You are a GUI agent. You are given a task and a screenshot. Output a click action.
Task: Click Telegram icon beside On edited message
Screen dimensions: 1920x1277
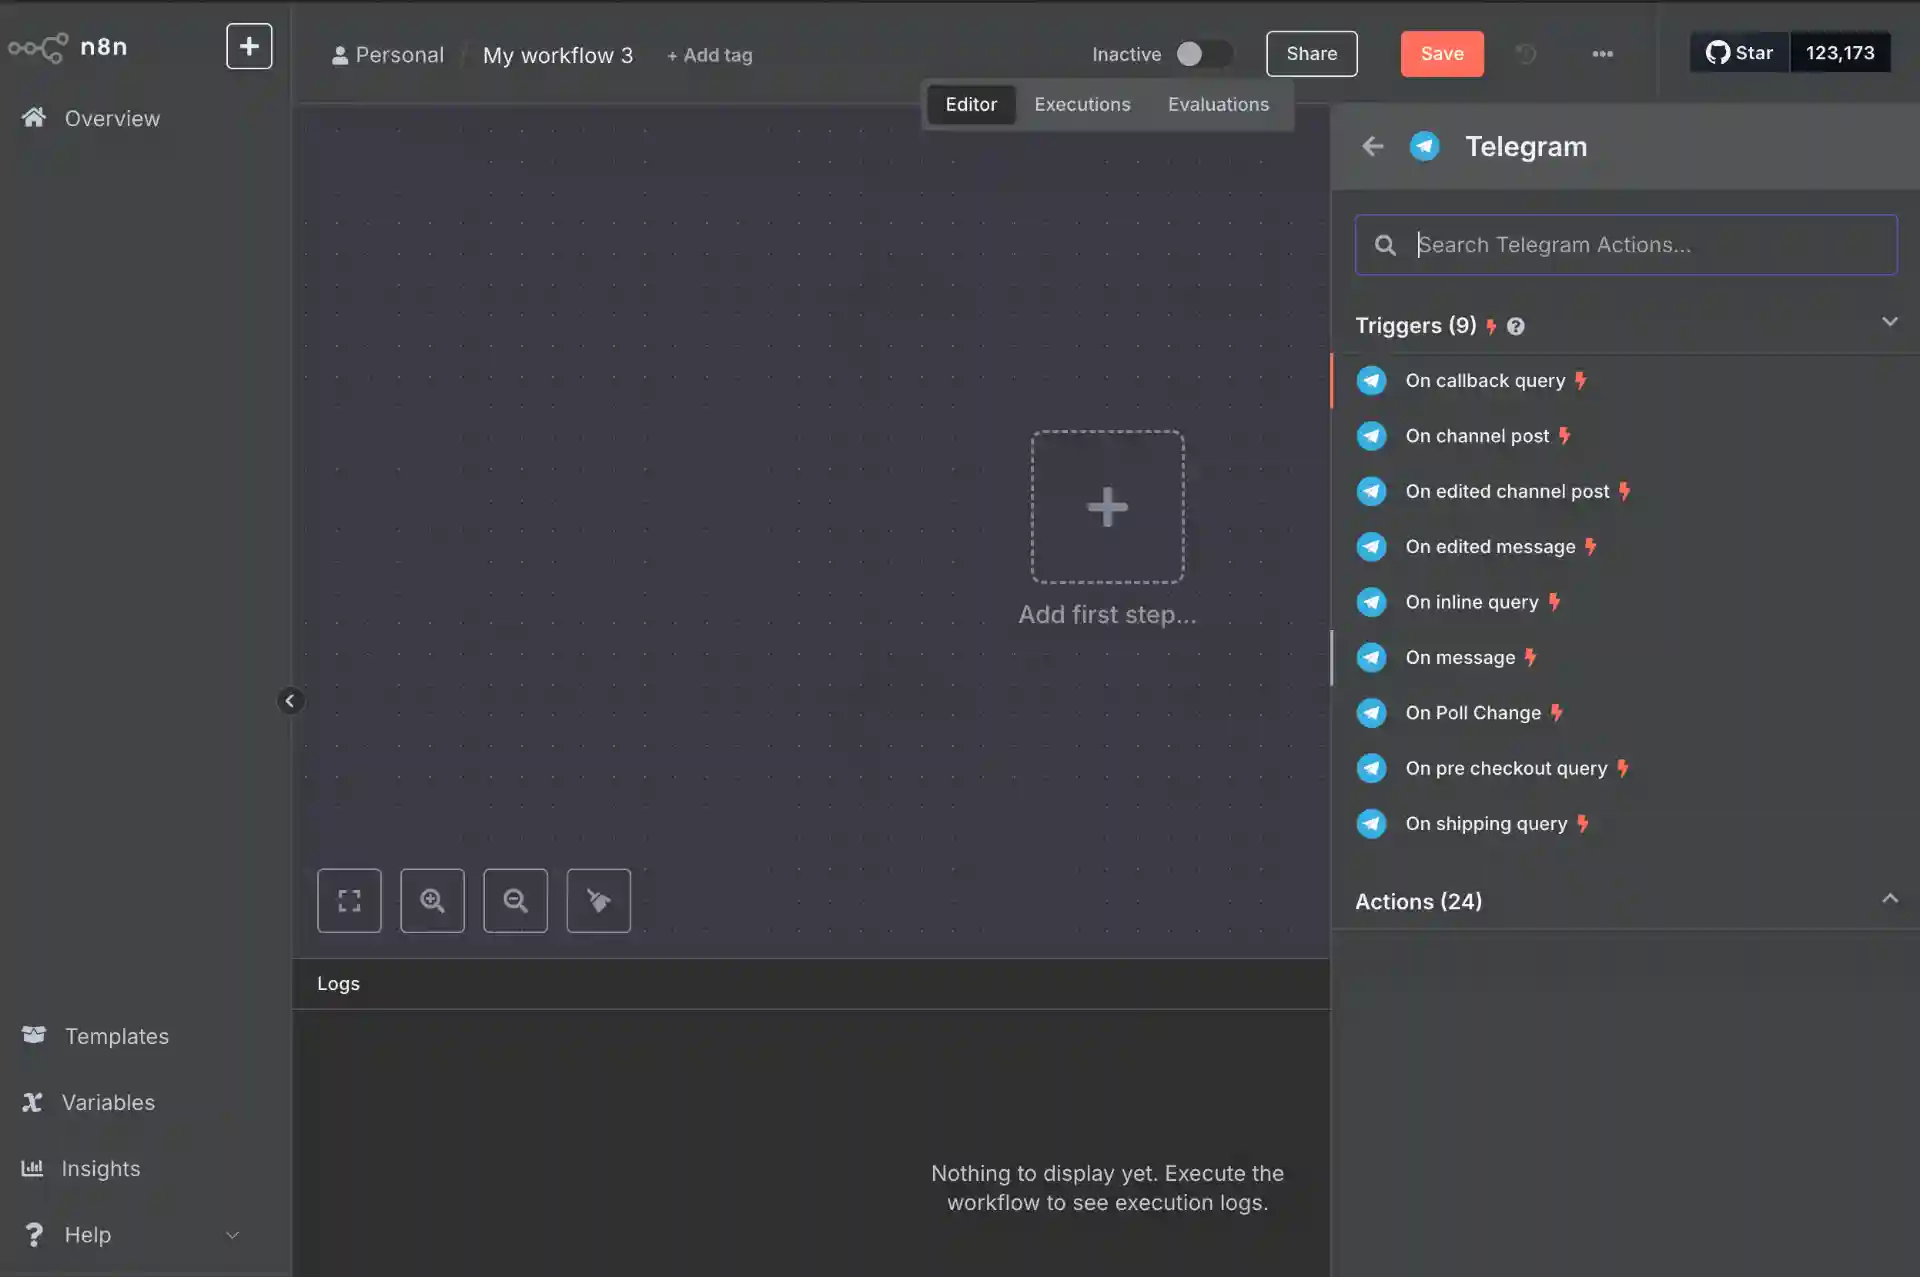point(1371,547)
